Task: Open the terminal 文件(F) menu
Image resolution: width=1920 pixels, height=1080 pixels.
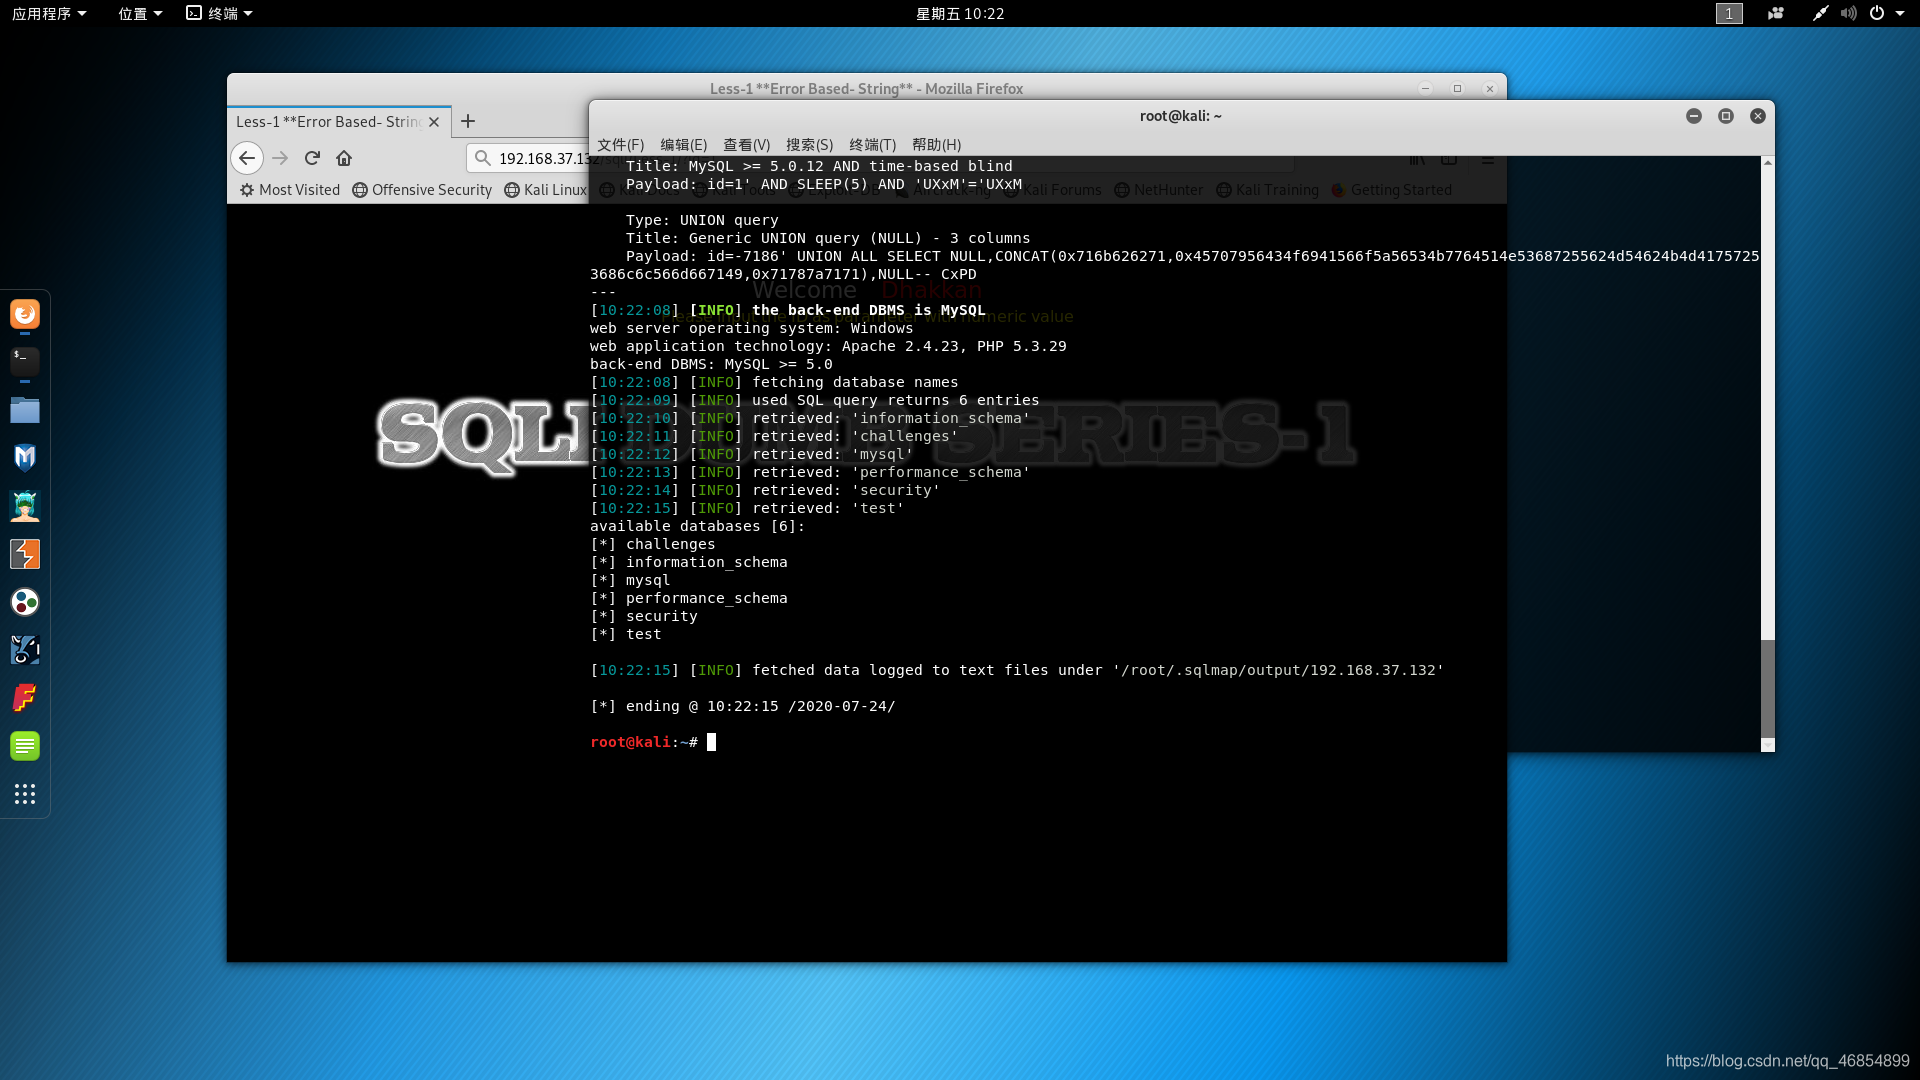Action: click(x=620, y=145)
